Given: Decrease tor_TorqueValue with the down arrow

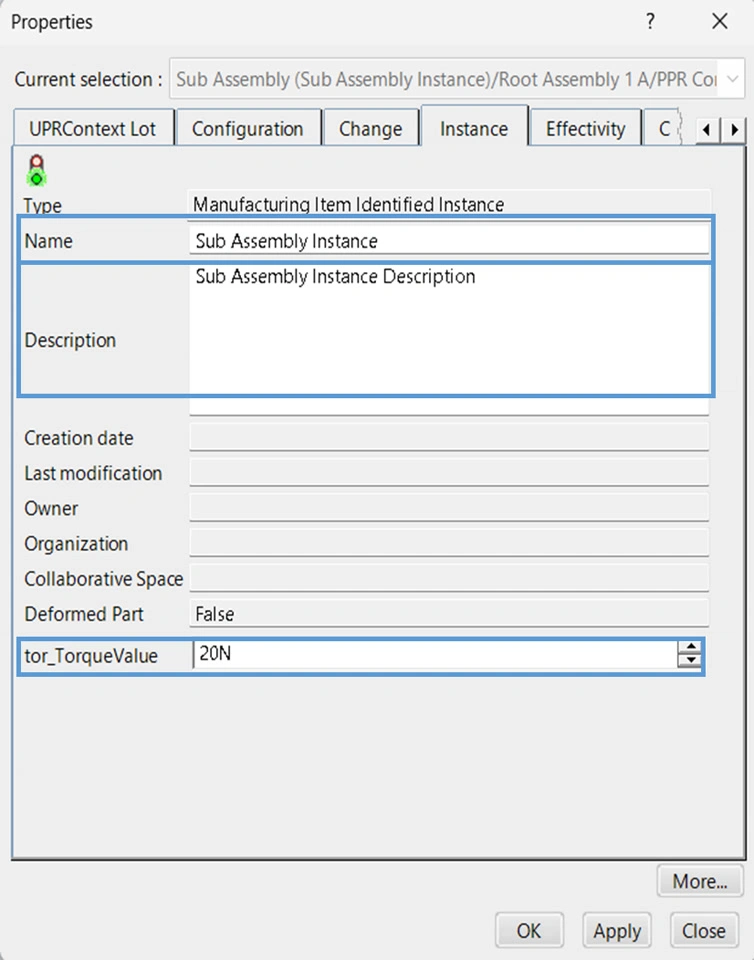Looking at the screenshot, I should 689,662.
